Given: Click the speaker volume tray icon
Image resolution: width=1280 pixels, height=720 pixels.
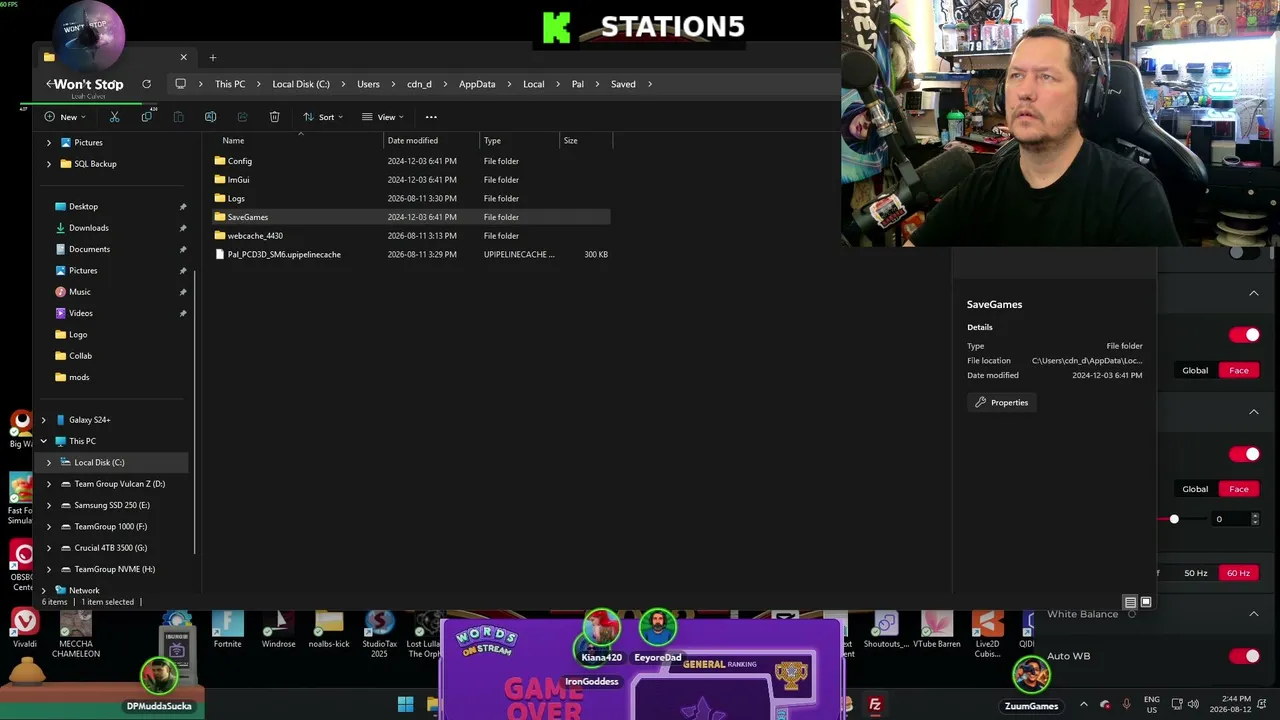Looking at the screenshot, I should (x=1194, y=705).
